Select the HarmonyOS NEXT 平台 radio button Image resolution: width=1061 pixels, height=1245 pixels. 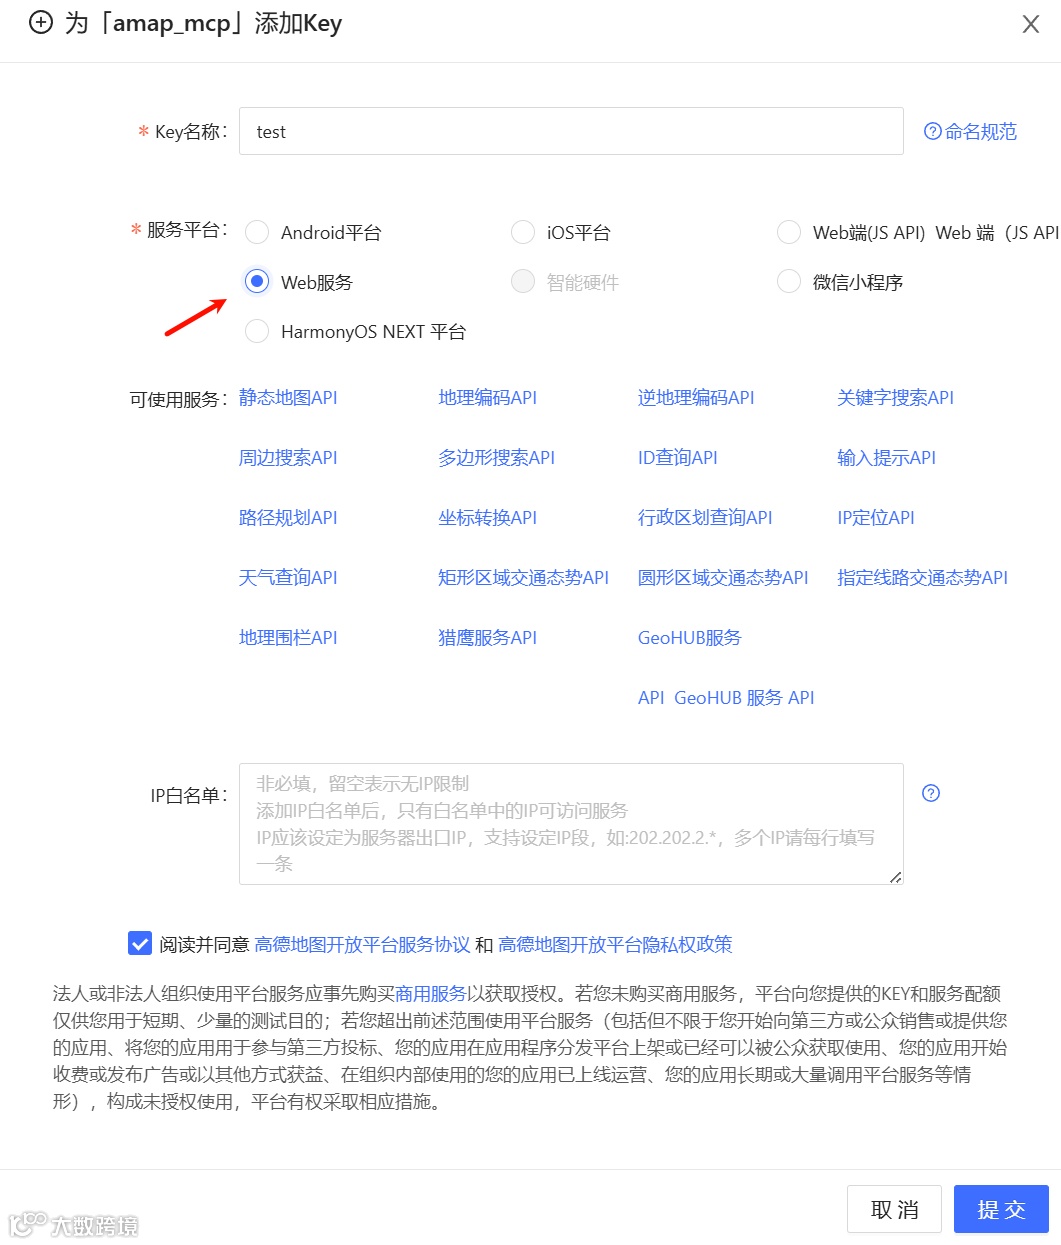257,331
